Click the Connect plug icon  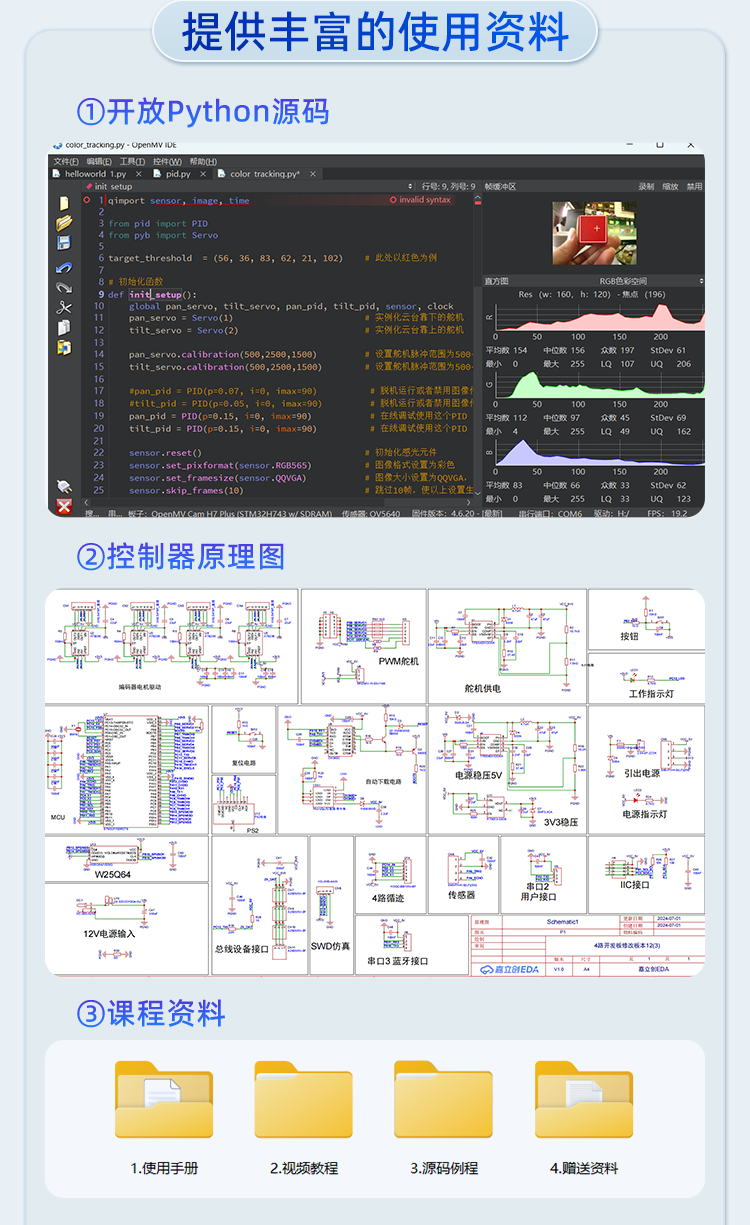click(64, 486)
